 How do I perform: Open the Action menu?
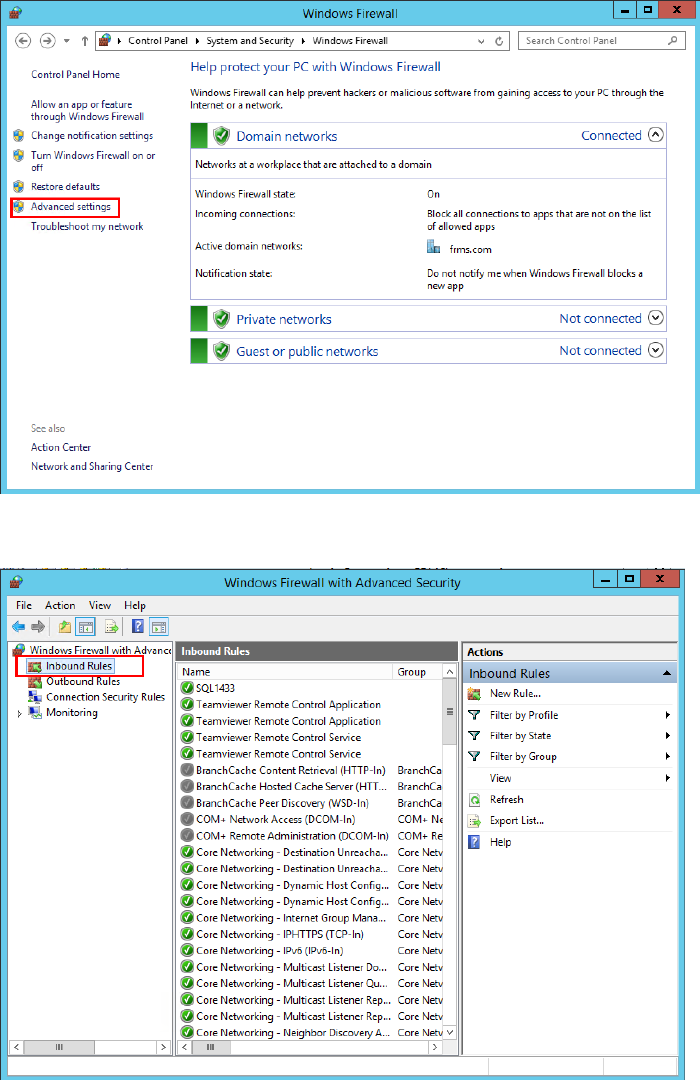(x=60, y=605)
